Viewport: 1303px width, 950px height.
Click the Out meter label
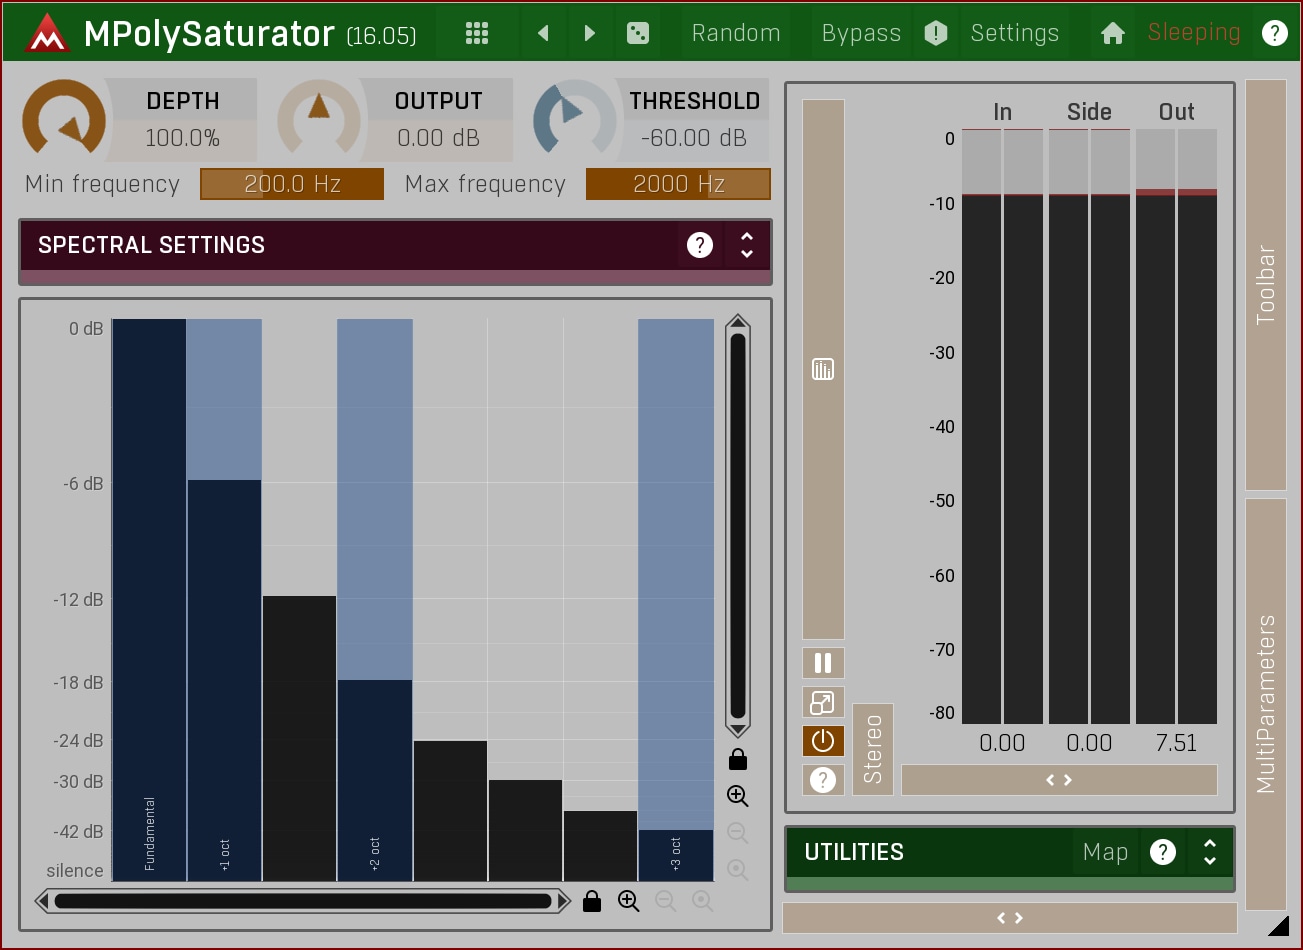(1177, 112)
